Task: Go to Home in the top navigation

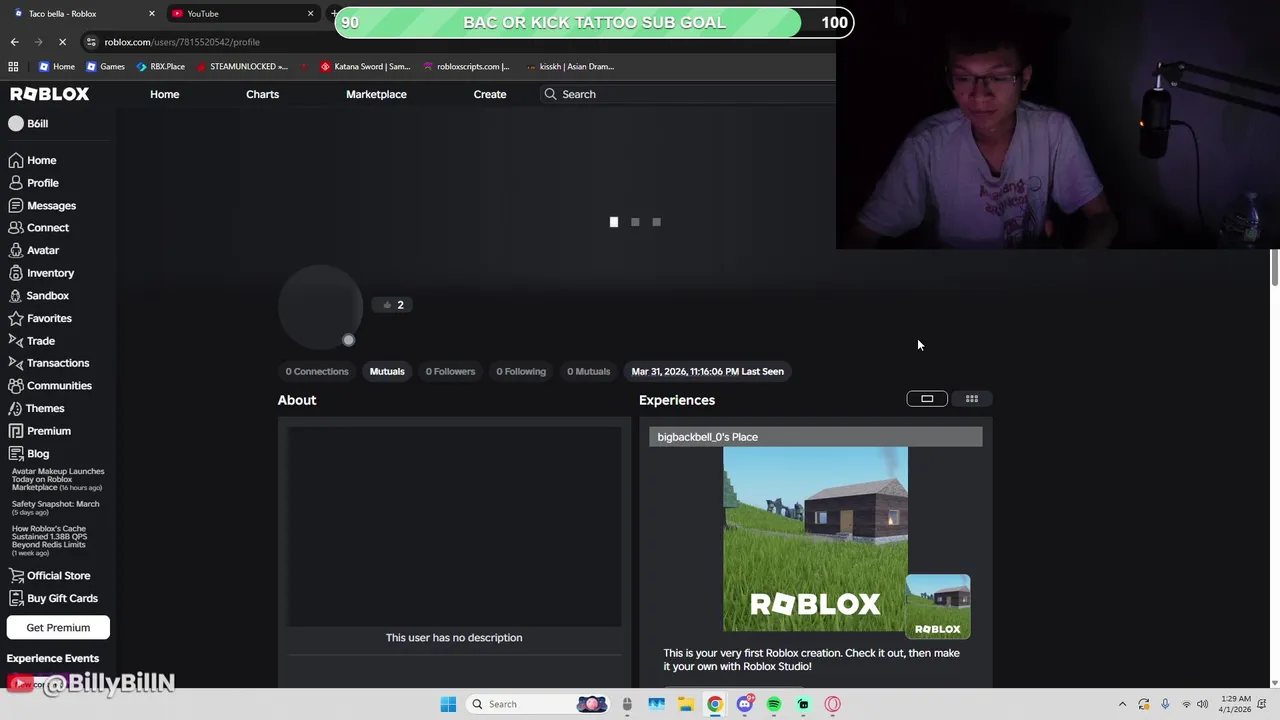Action: [165, 94]
